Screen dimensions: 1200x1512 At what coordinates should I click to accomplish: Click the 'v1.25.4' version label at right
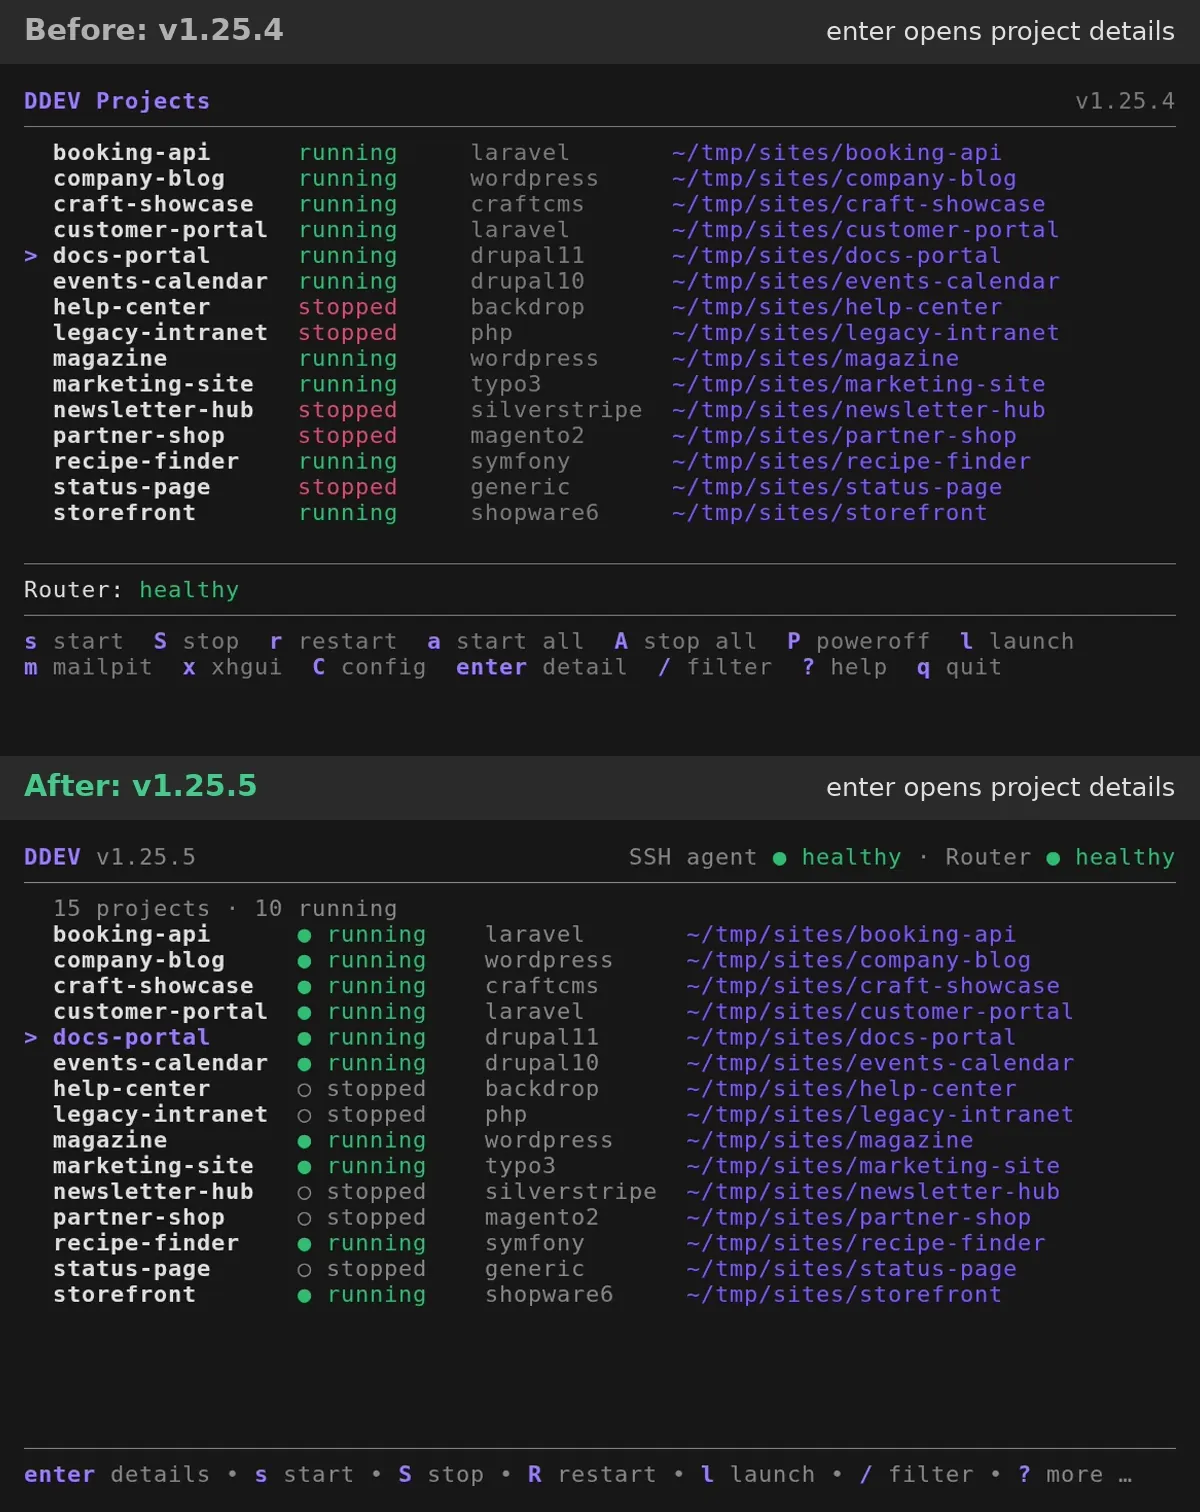[1125, 101]
